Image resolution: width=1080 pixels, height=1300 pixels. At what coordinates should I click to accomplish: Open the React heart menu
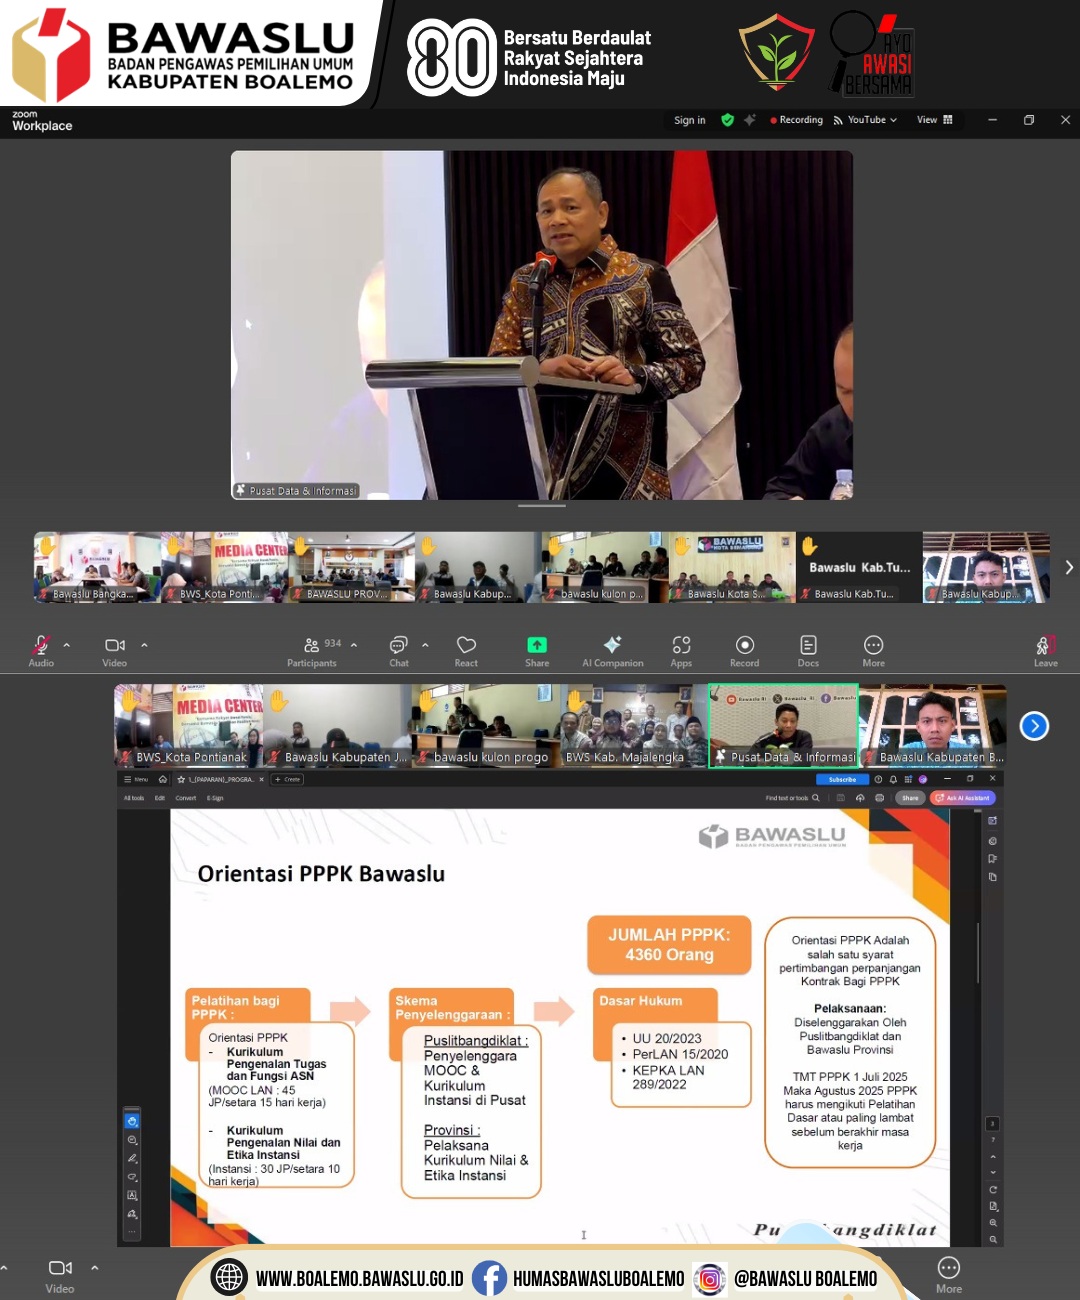(x=466, y=650)
